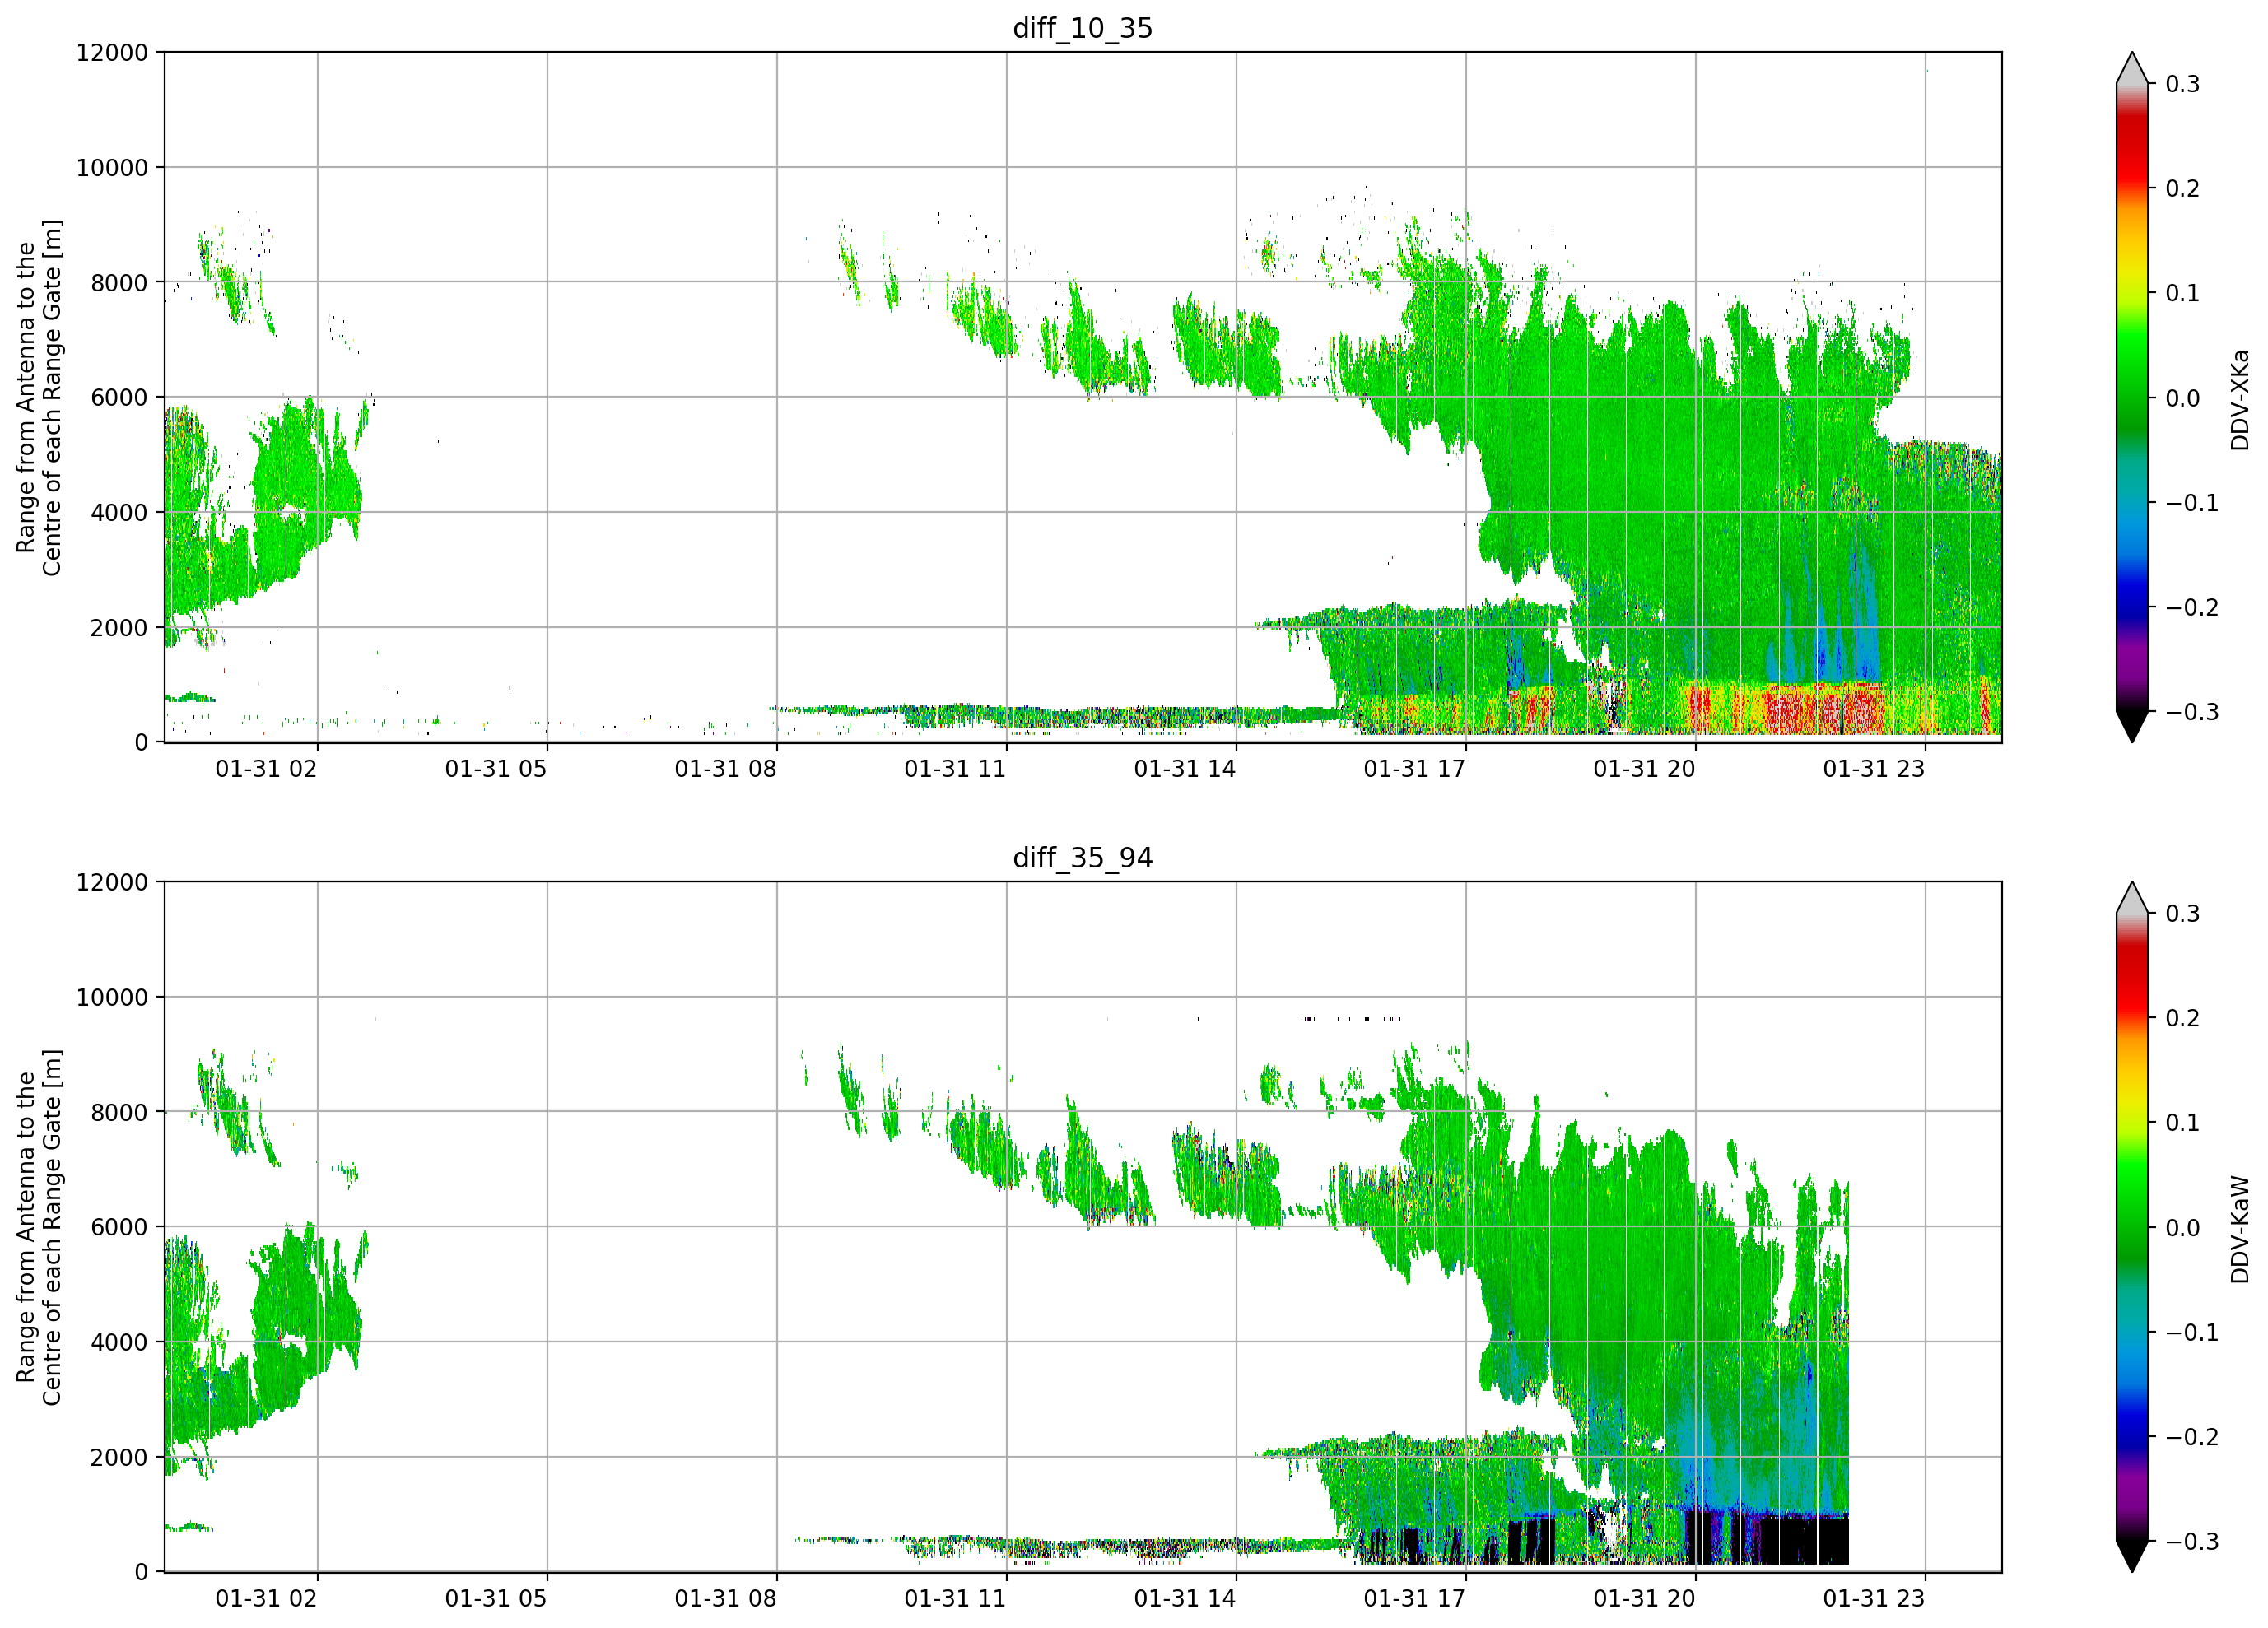The width and height of the screenshot is (2268, 1628).
Task: Click the 4000 tick on diff_35_94 y-axis
Action: [119, 1343]
